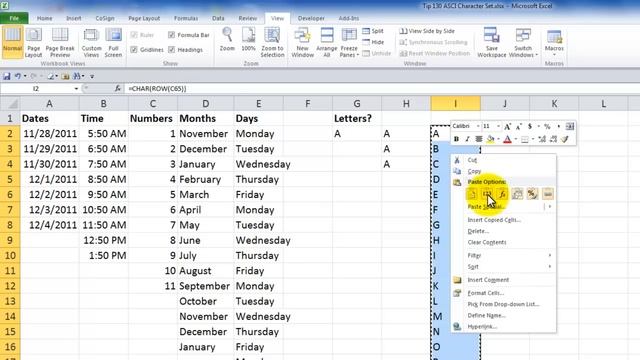Image resolution: width=640 pixels, height=360 pixels.
Task: Undo the last action
Action: [x=18, y=76]
